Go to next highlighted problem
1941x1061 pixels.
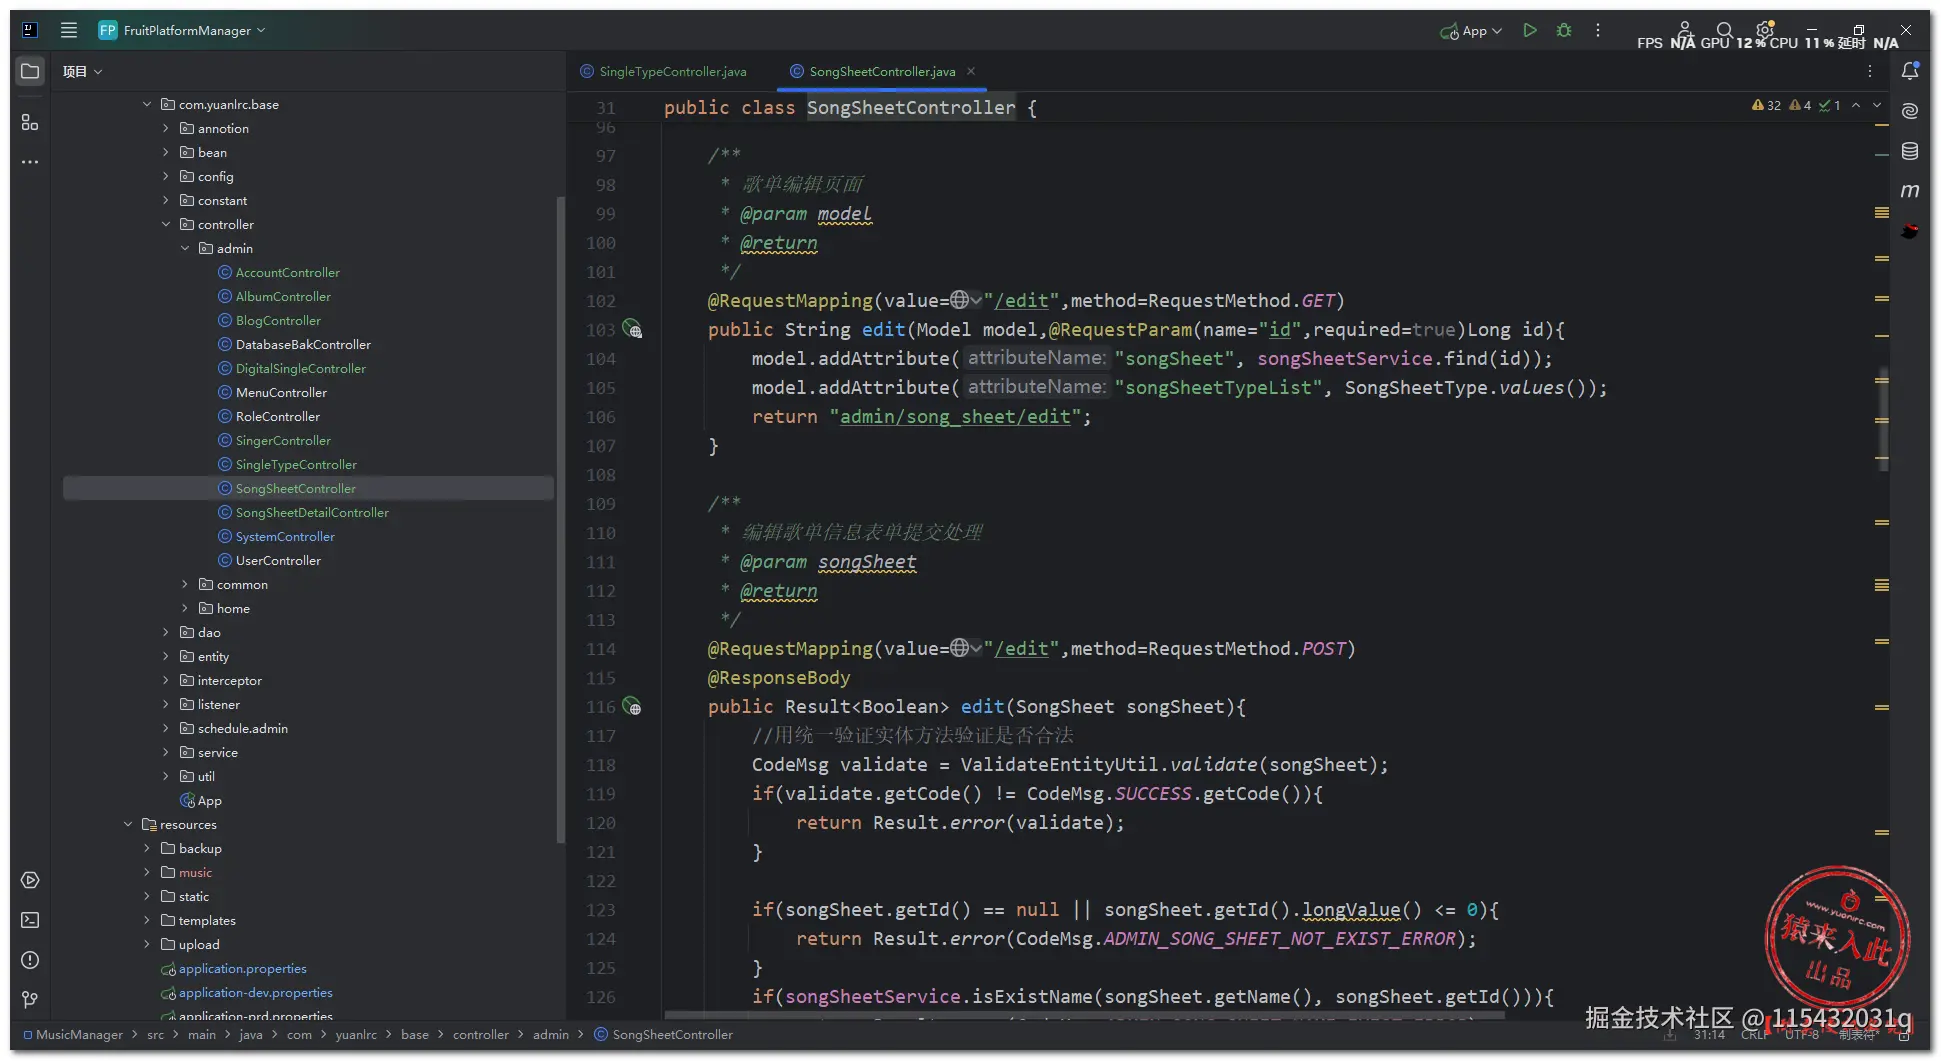click(x=1877, y=105)
